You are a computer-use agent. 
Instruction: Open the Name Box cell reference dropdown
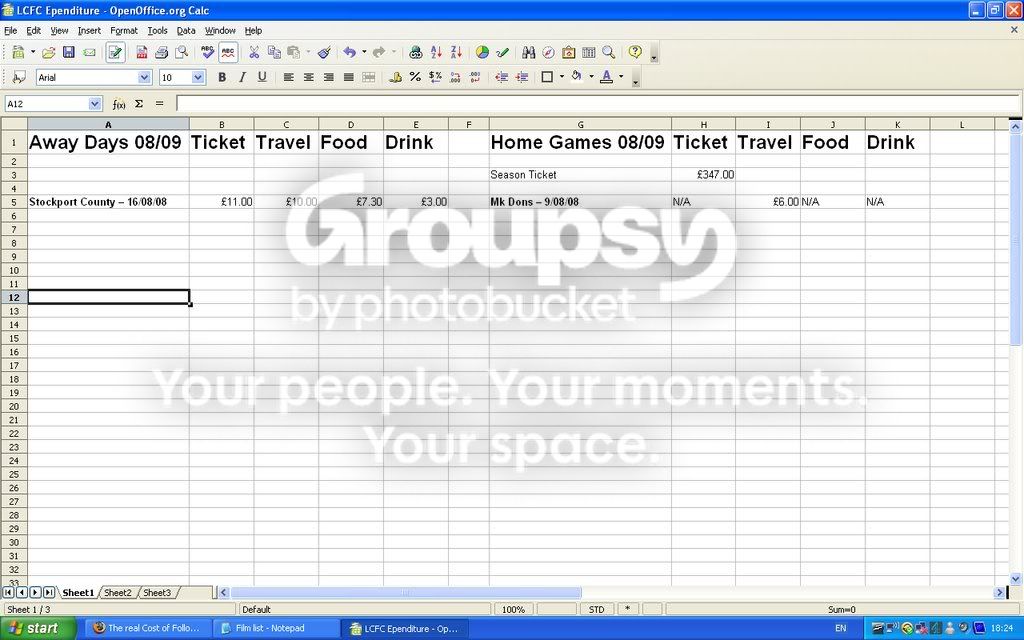(95, 104)
